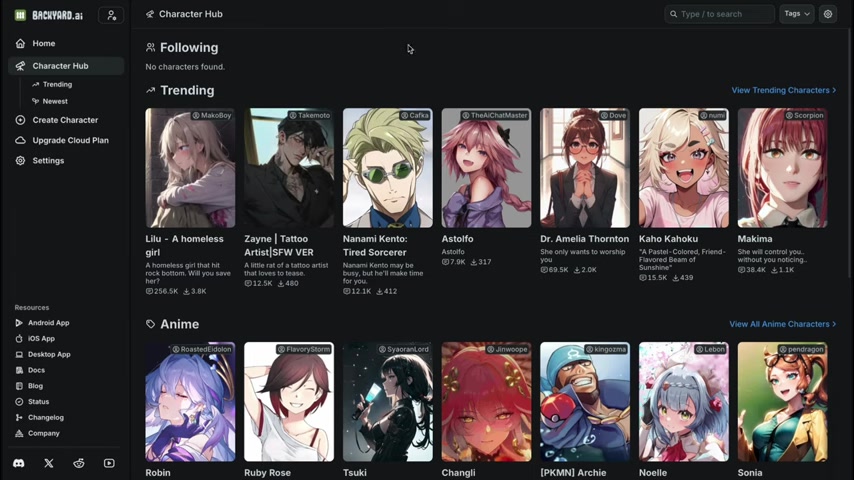Click View Trending Characters link
The image size is (854, 480).
point(783,90)
